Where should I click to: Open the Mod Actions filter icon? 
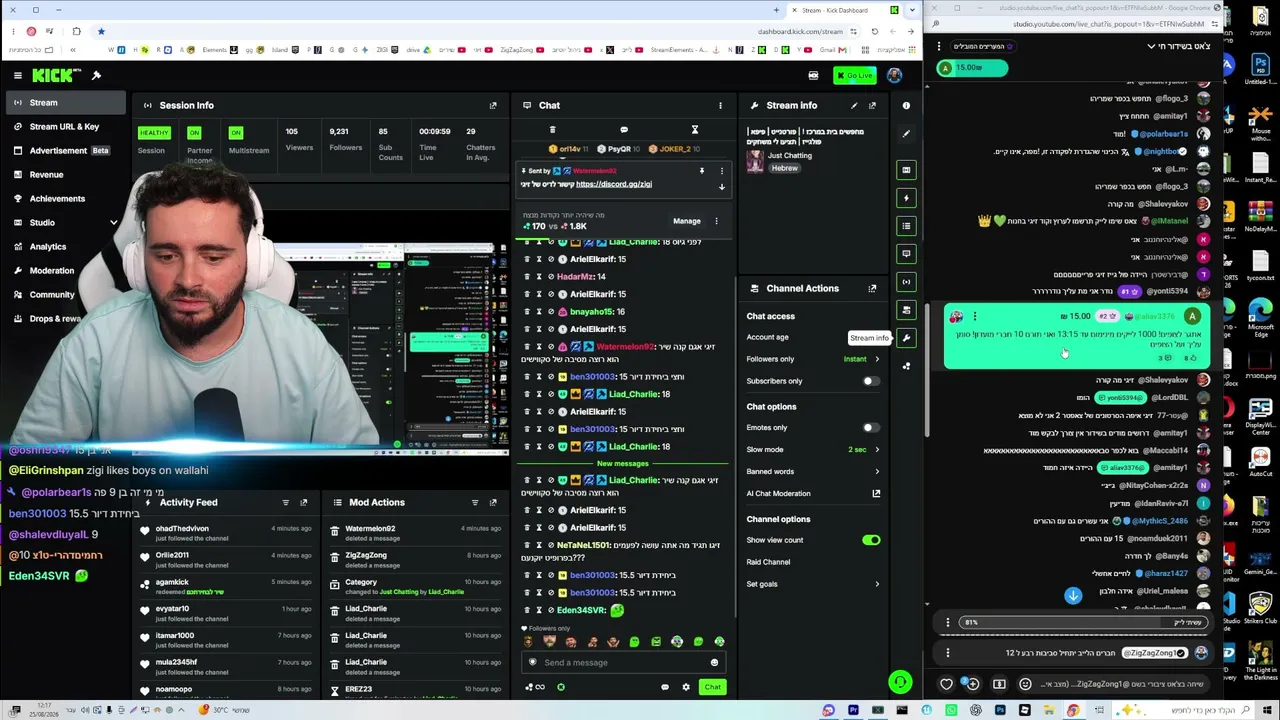tap(475, 502)
